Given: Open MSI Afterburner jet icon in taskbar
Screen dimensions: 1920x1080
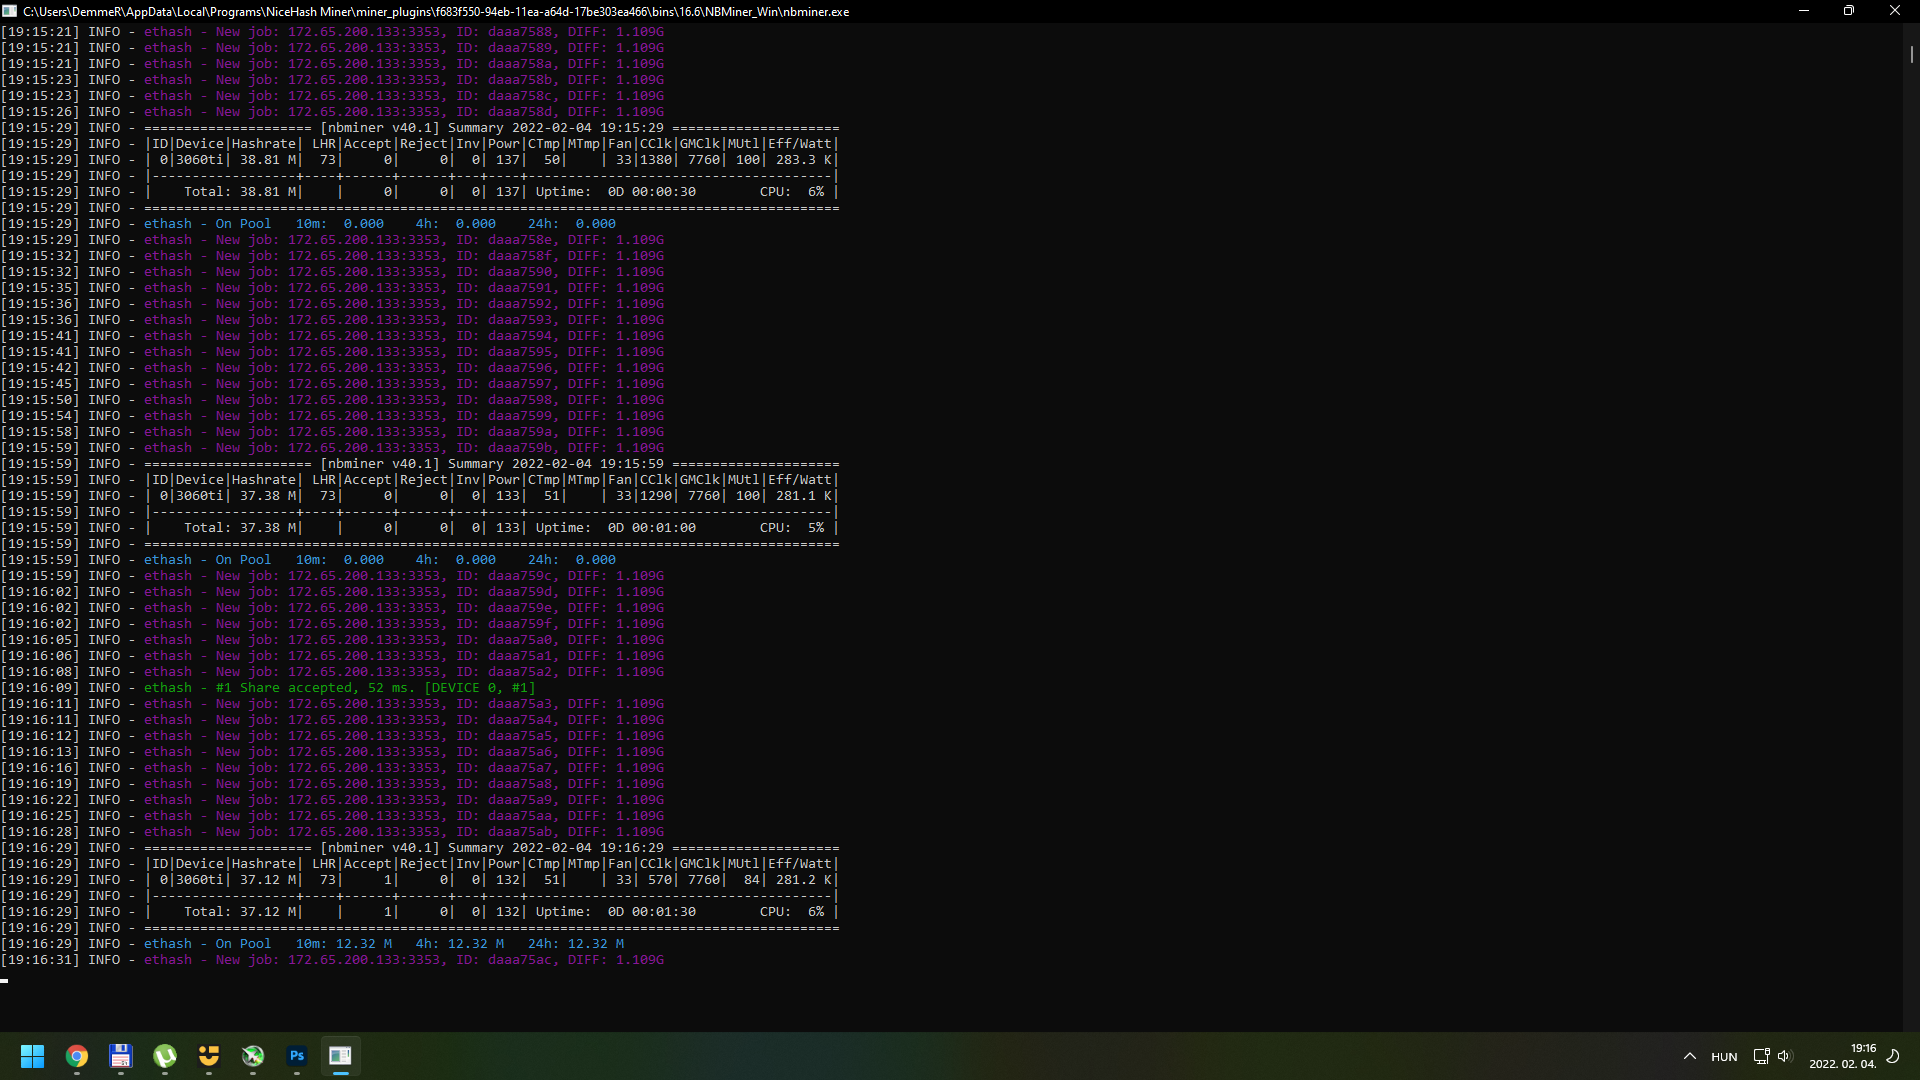Looking at the screenshot, I should tap(253, 1056).
